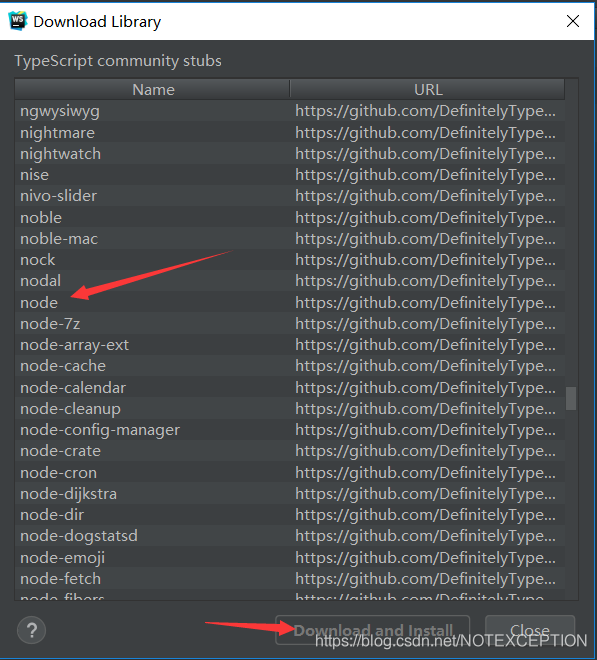Select the ngwysiwyg row
Viewport: 597px width, 660px height.
(290, 111)
